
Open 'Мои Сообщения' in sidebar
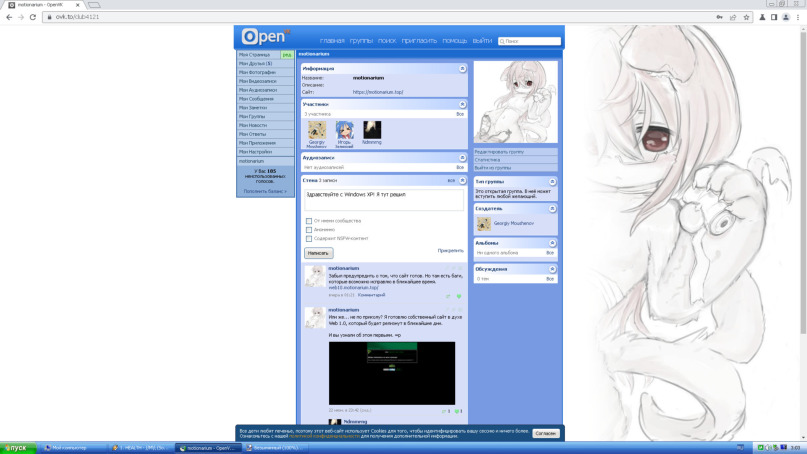266,99
